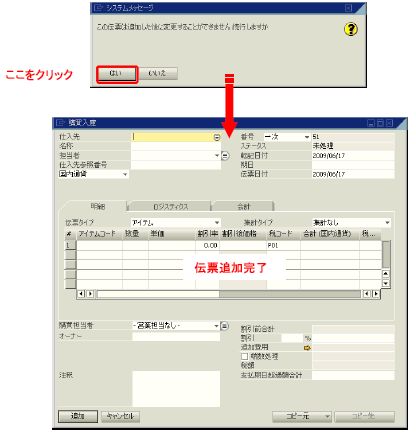Click the yellow arrow link beside 追加費用
Screen dimensions: 416x433
pos(307,348)
